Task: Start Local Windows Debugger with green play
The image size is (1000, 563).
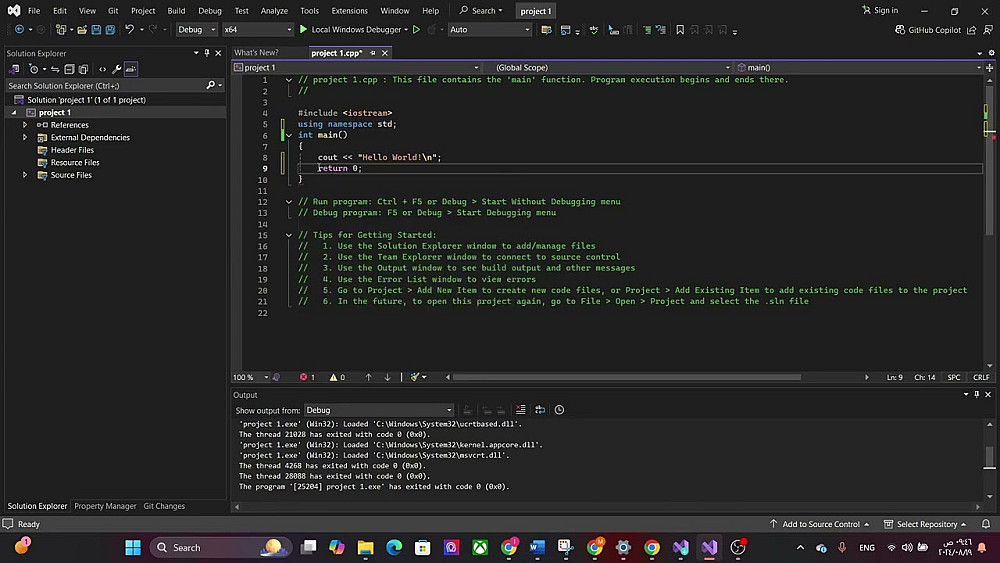Action: (303, 30)
